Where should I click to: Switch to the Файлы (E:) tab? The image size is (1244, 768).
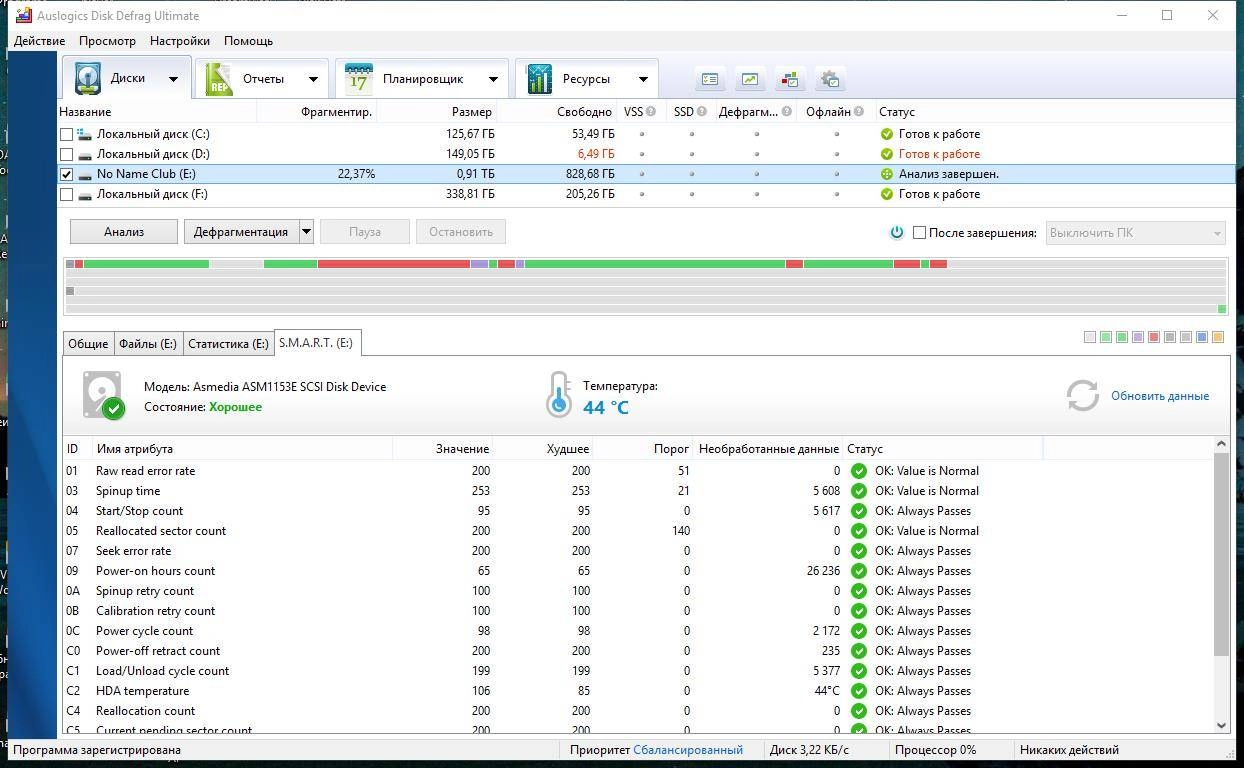[x=148, y=343]
